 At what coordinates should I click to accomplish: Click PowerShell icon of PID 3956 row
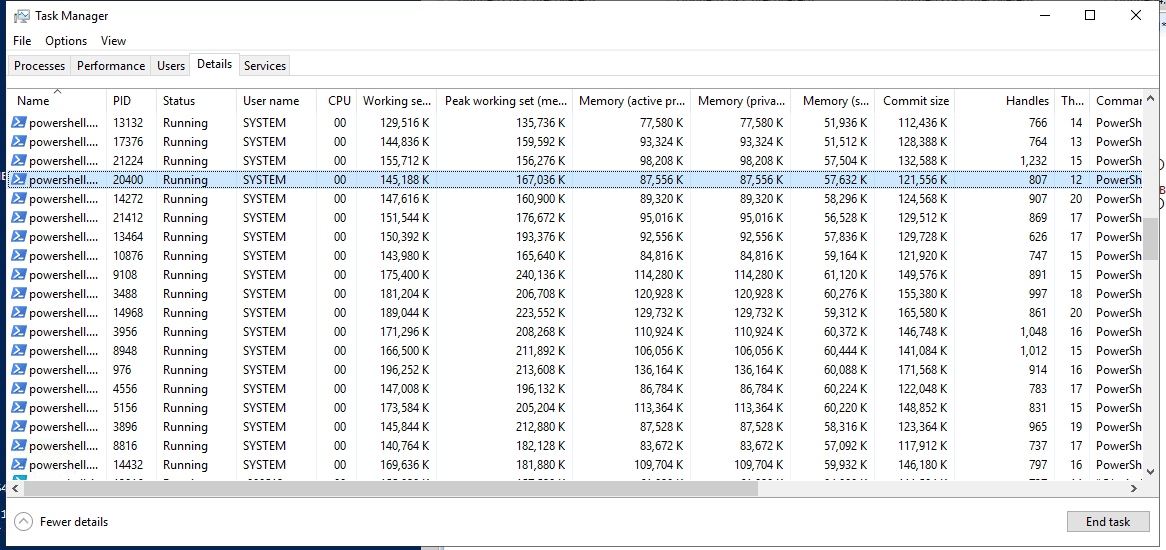(x=19, y=331)
